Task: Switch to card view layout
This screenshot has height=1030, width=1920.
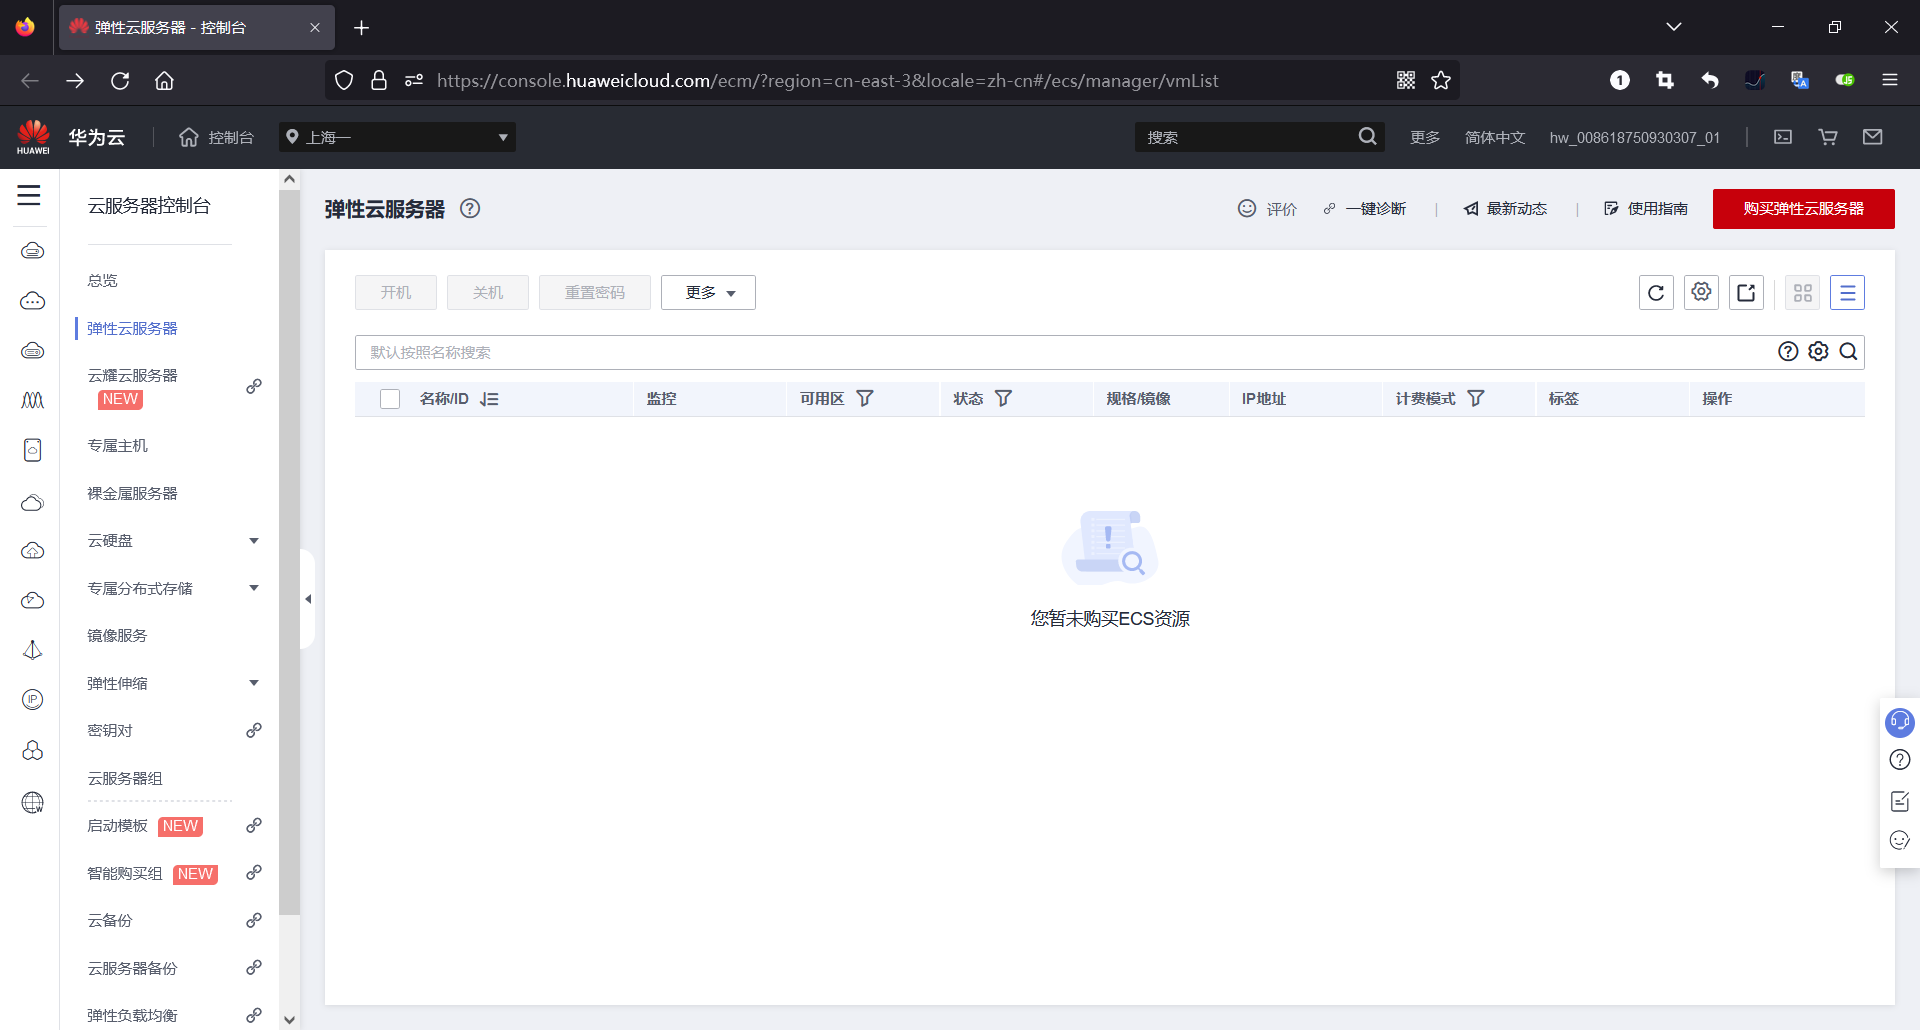Action: pos(1803,292)
